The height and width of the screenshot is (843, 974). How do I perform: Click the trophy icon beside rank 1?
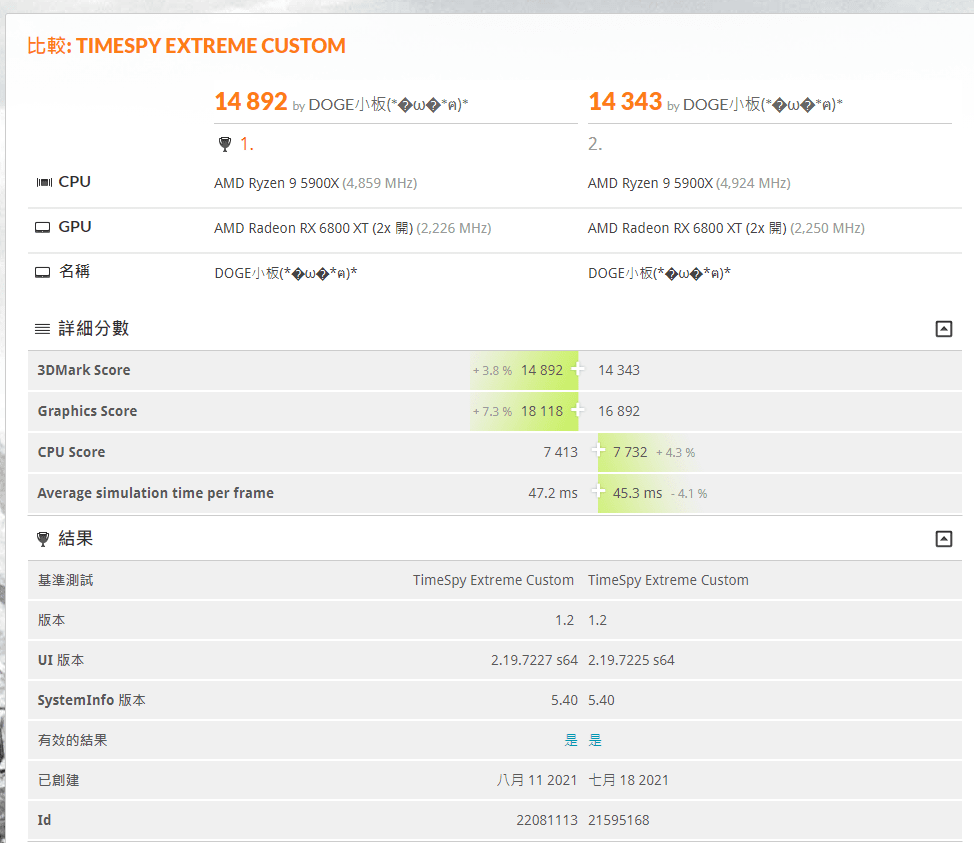pyautogui.click(x=224, y=144)
